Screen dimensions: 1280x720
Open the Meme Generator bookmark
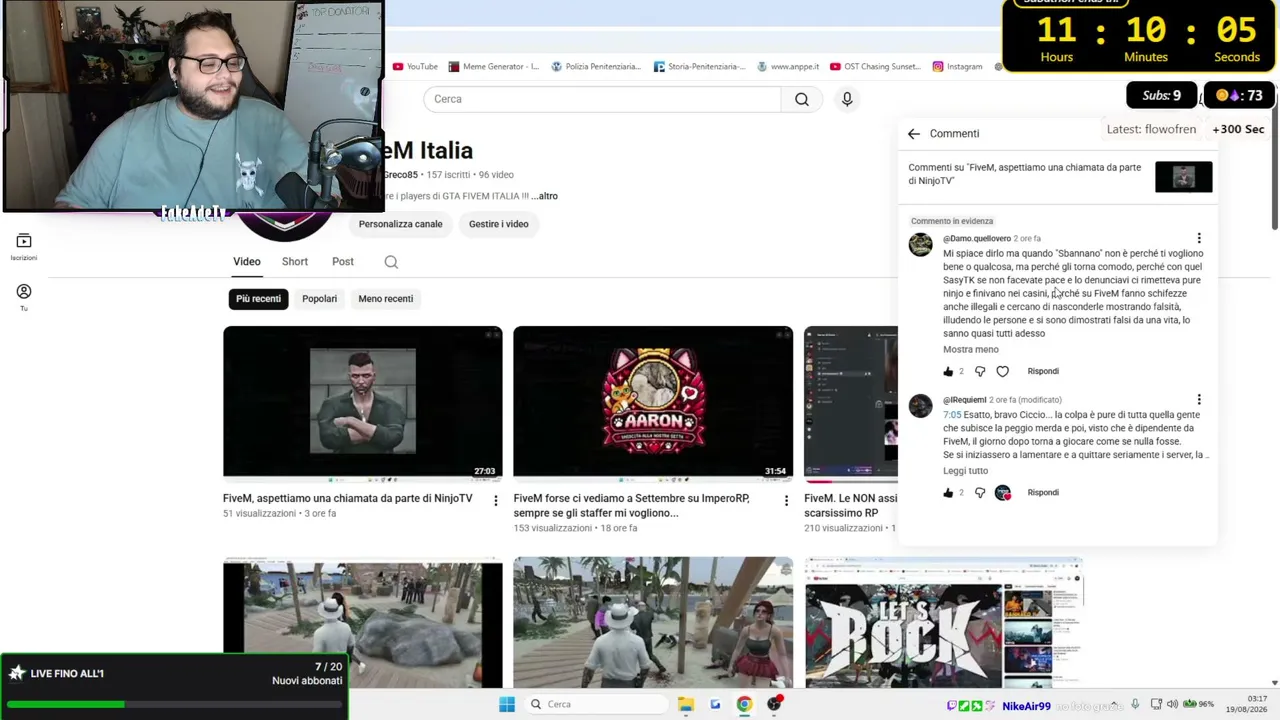click(494, 66)
